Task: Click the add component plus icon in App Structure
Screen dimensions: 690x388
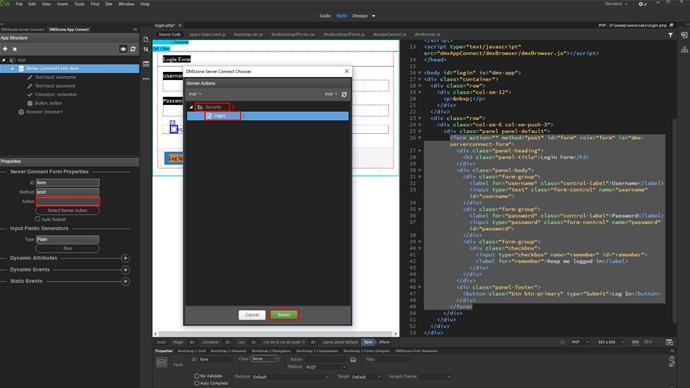Action: (x=5, y=49)
